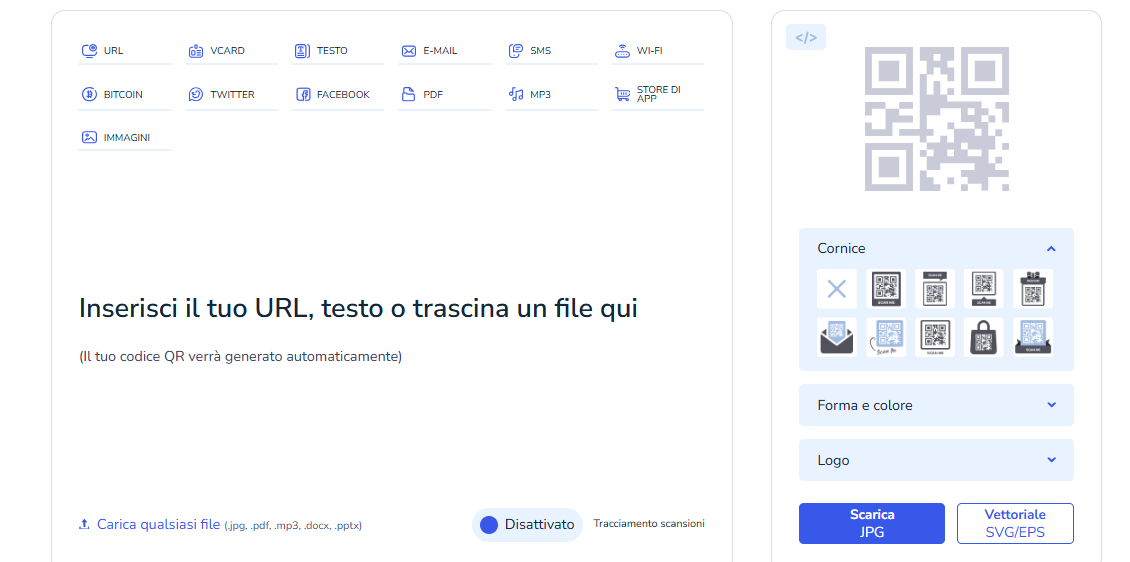Click the QR code preview image
This screenshot has width=1130, height=562.
(x=936, y=119)
